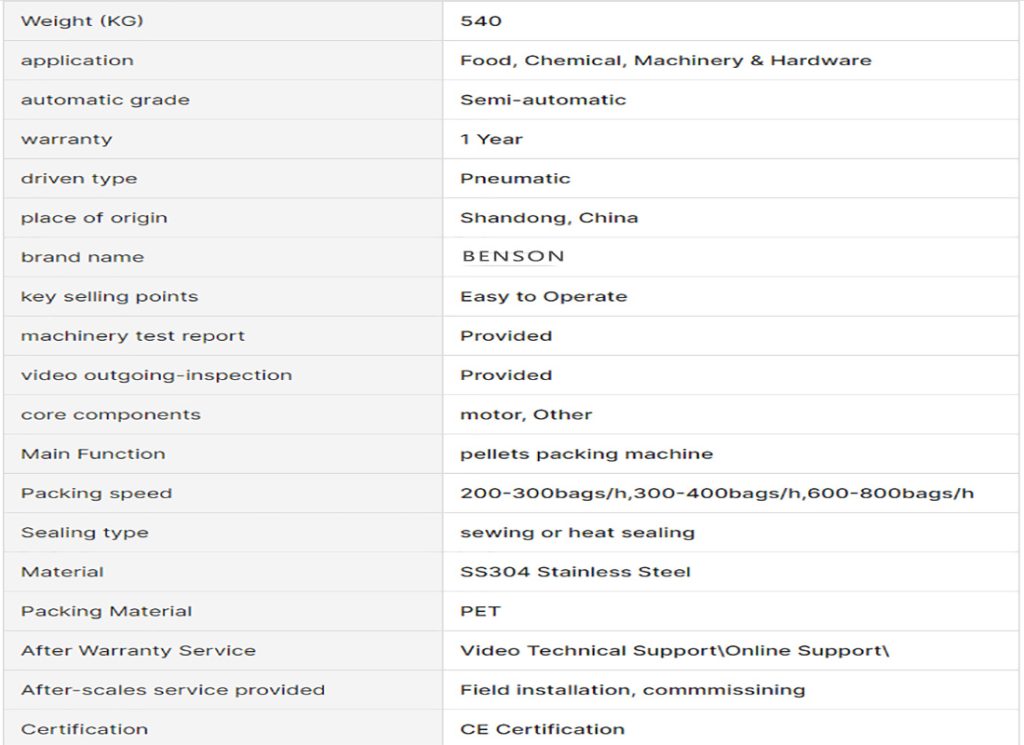The width and height of the screenshot is (1024, 745).
Task: Click the "1 Year" warranty value
Action: [x=491, y=139]
